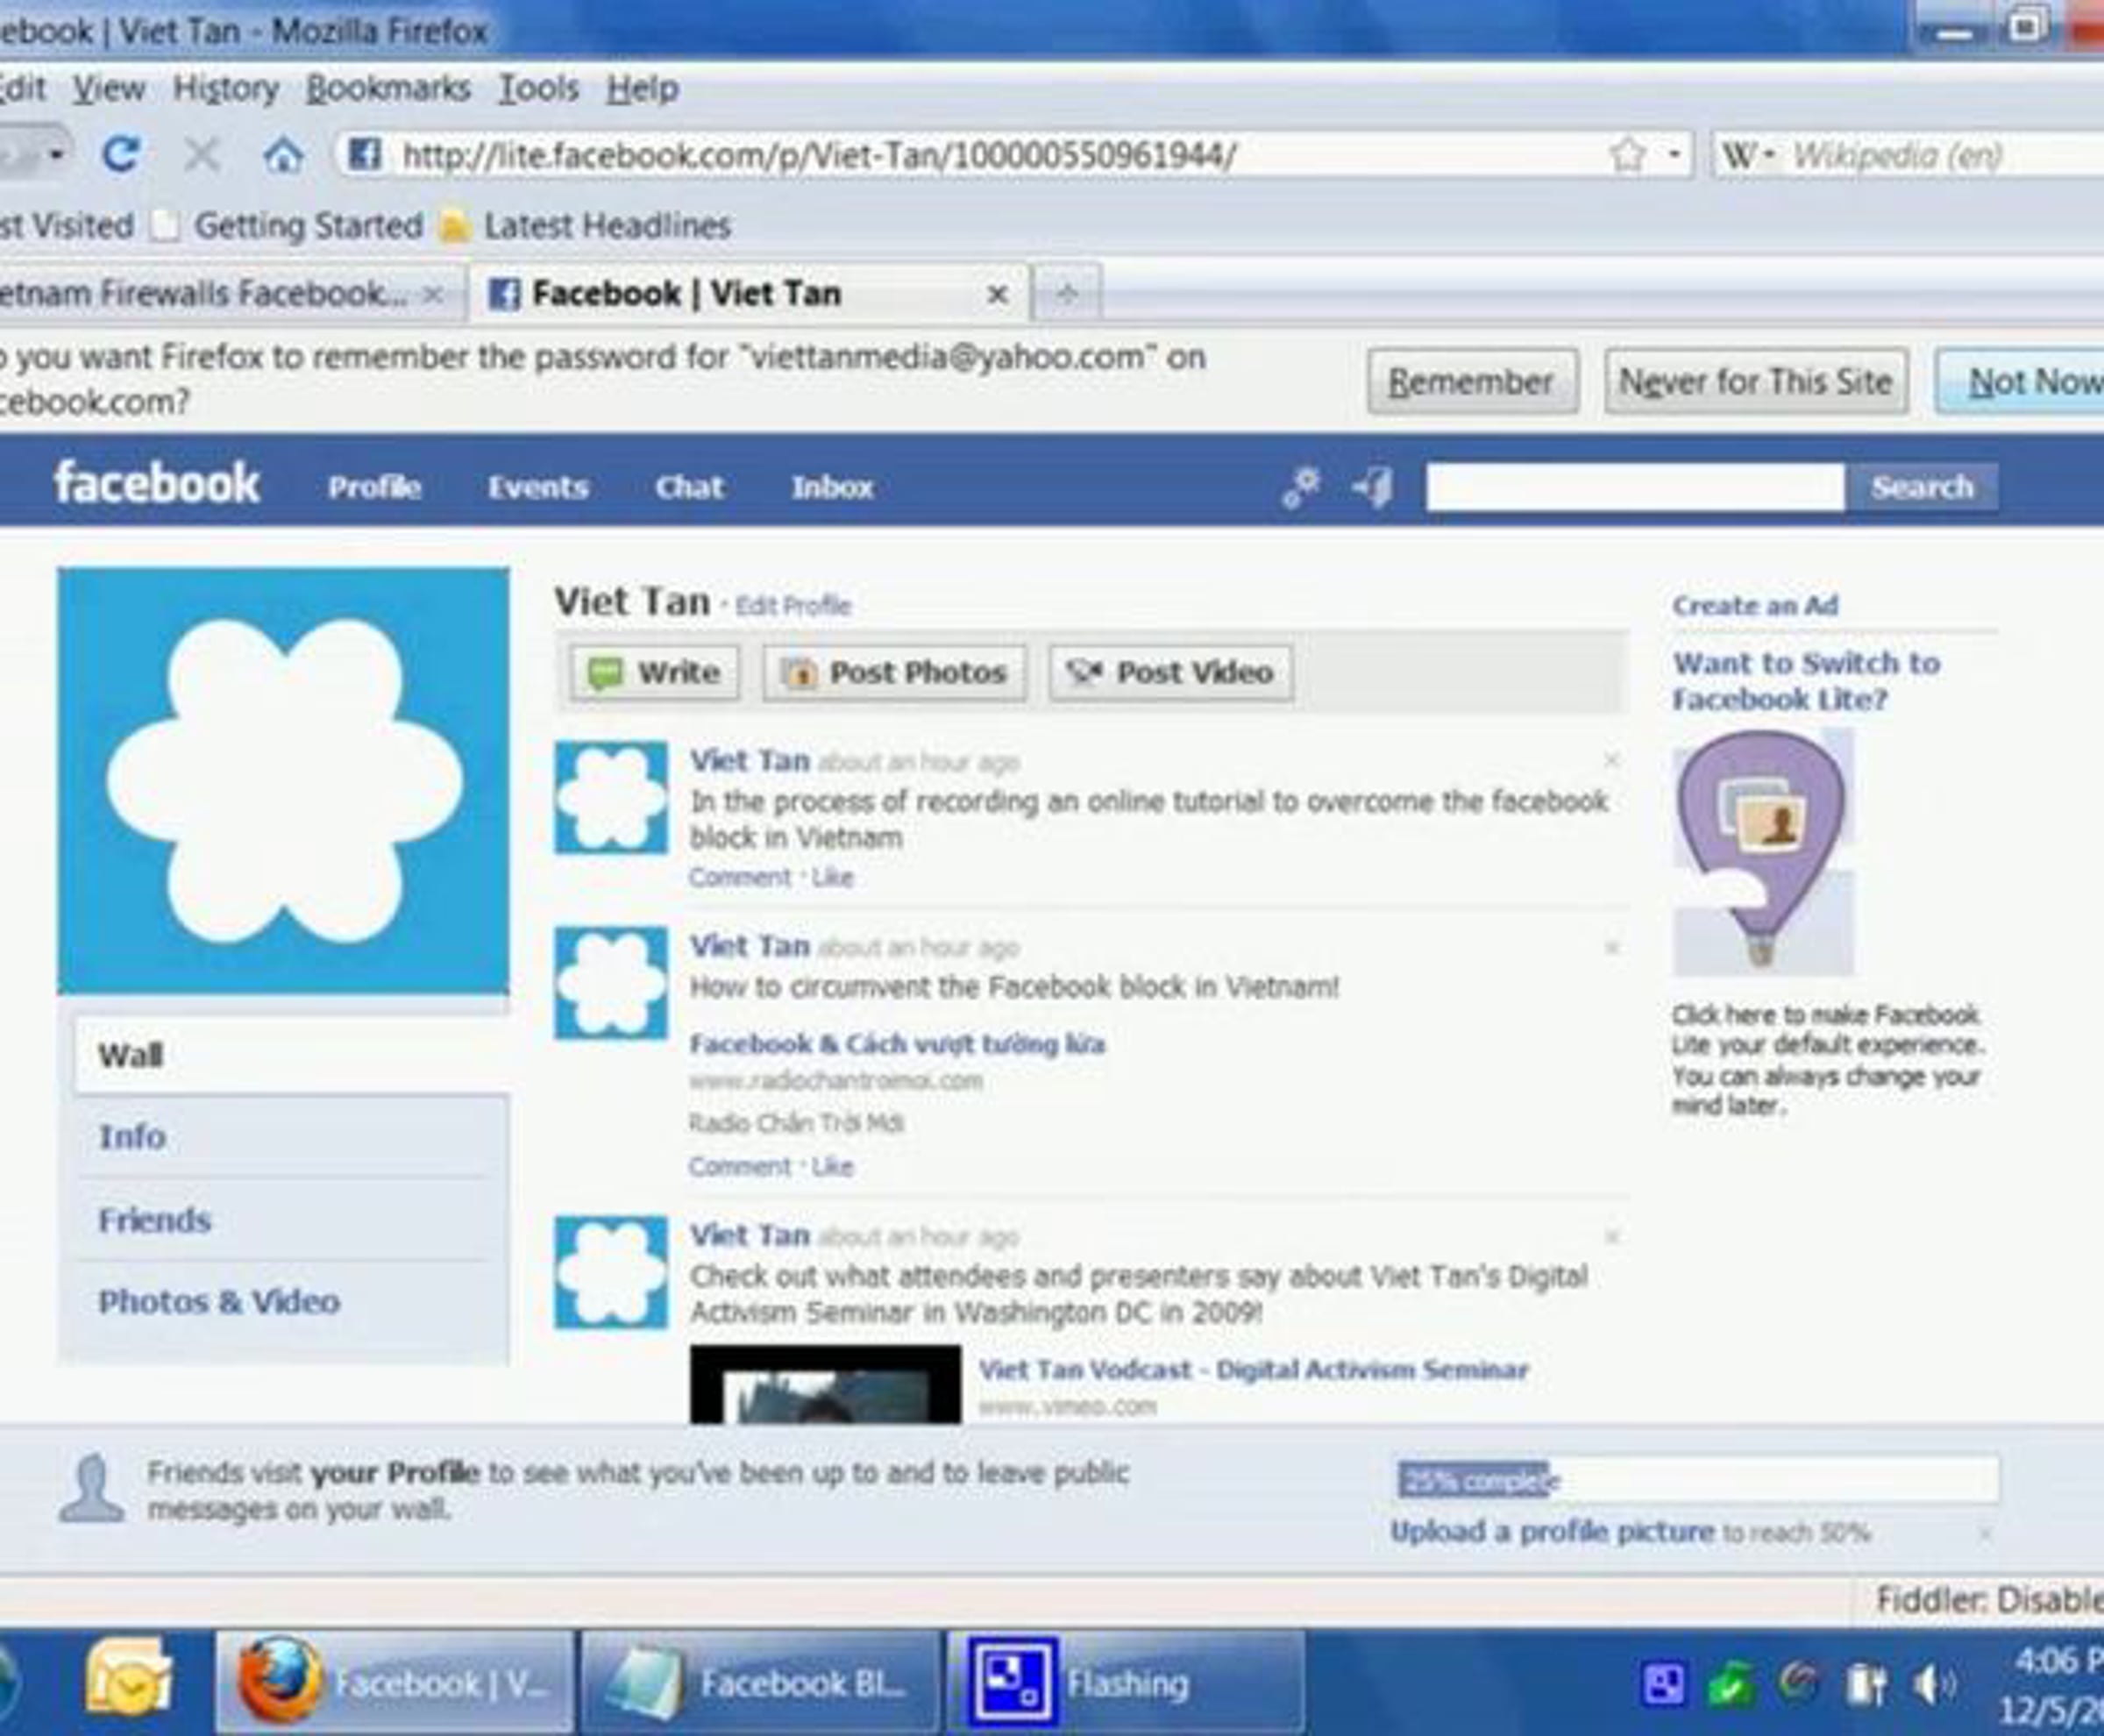Click the volume speaker tray icon
This screenshot has height=1736, width=2104.
tap(1931, 1685)
